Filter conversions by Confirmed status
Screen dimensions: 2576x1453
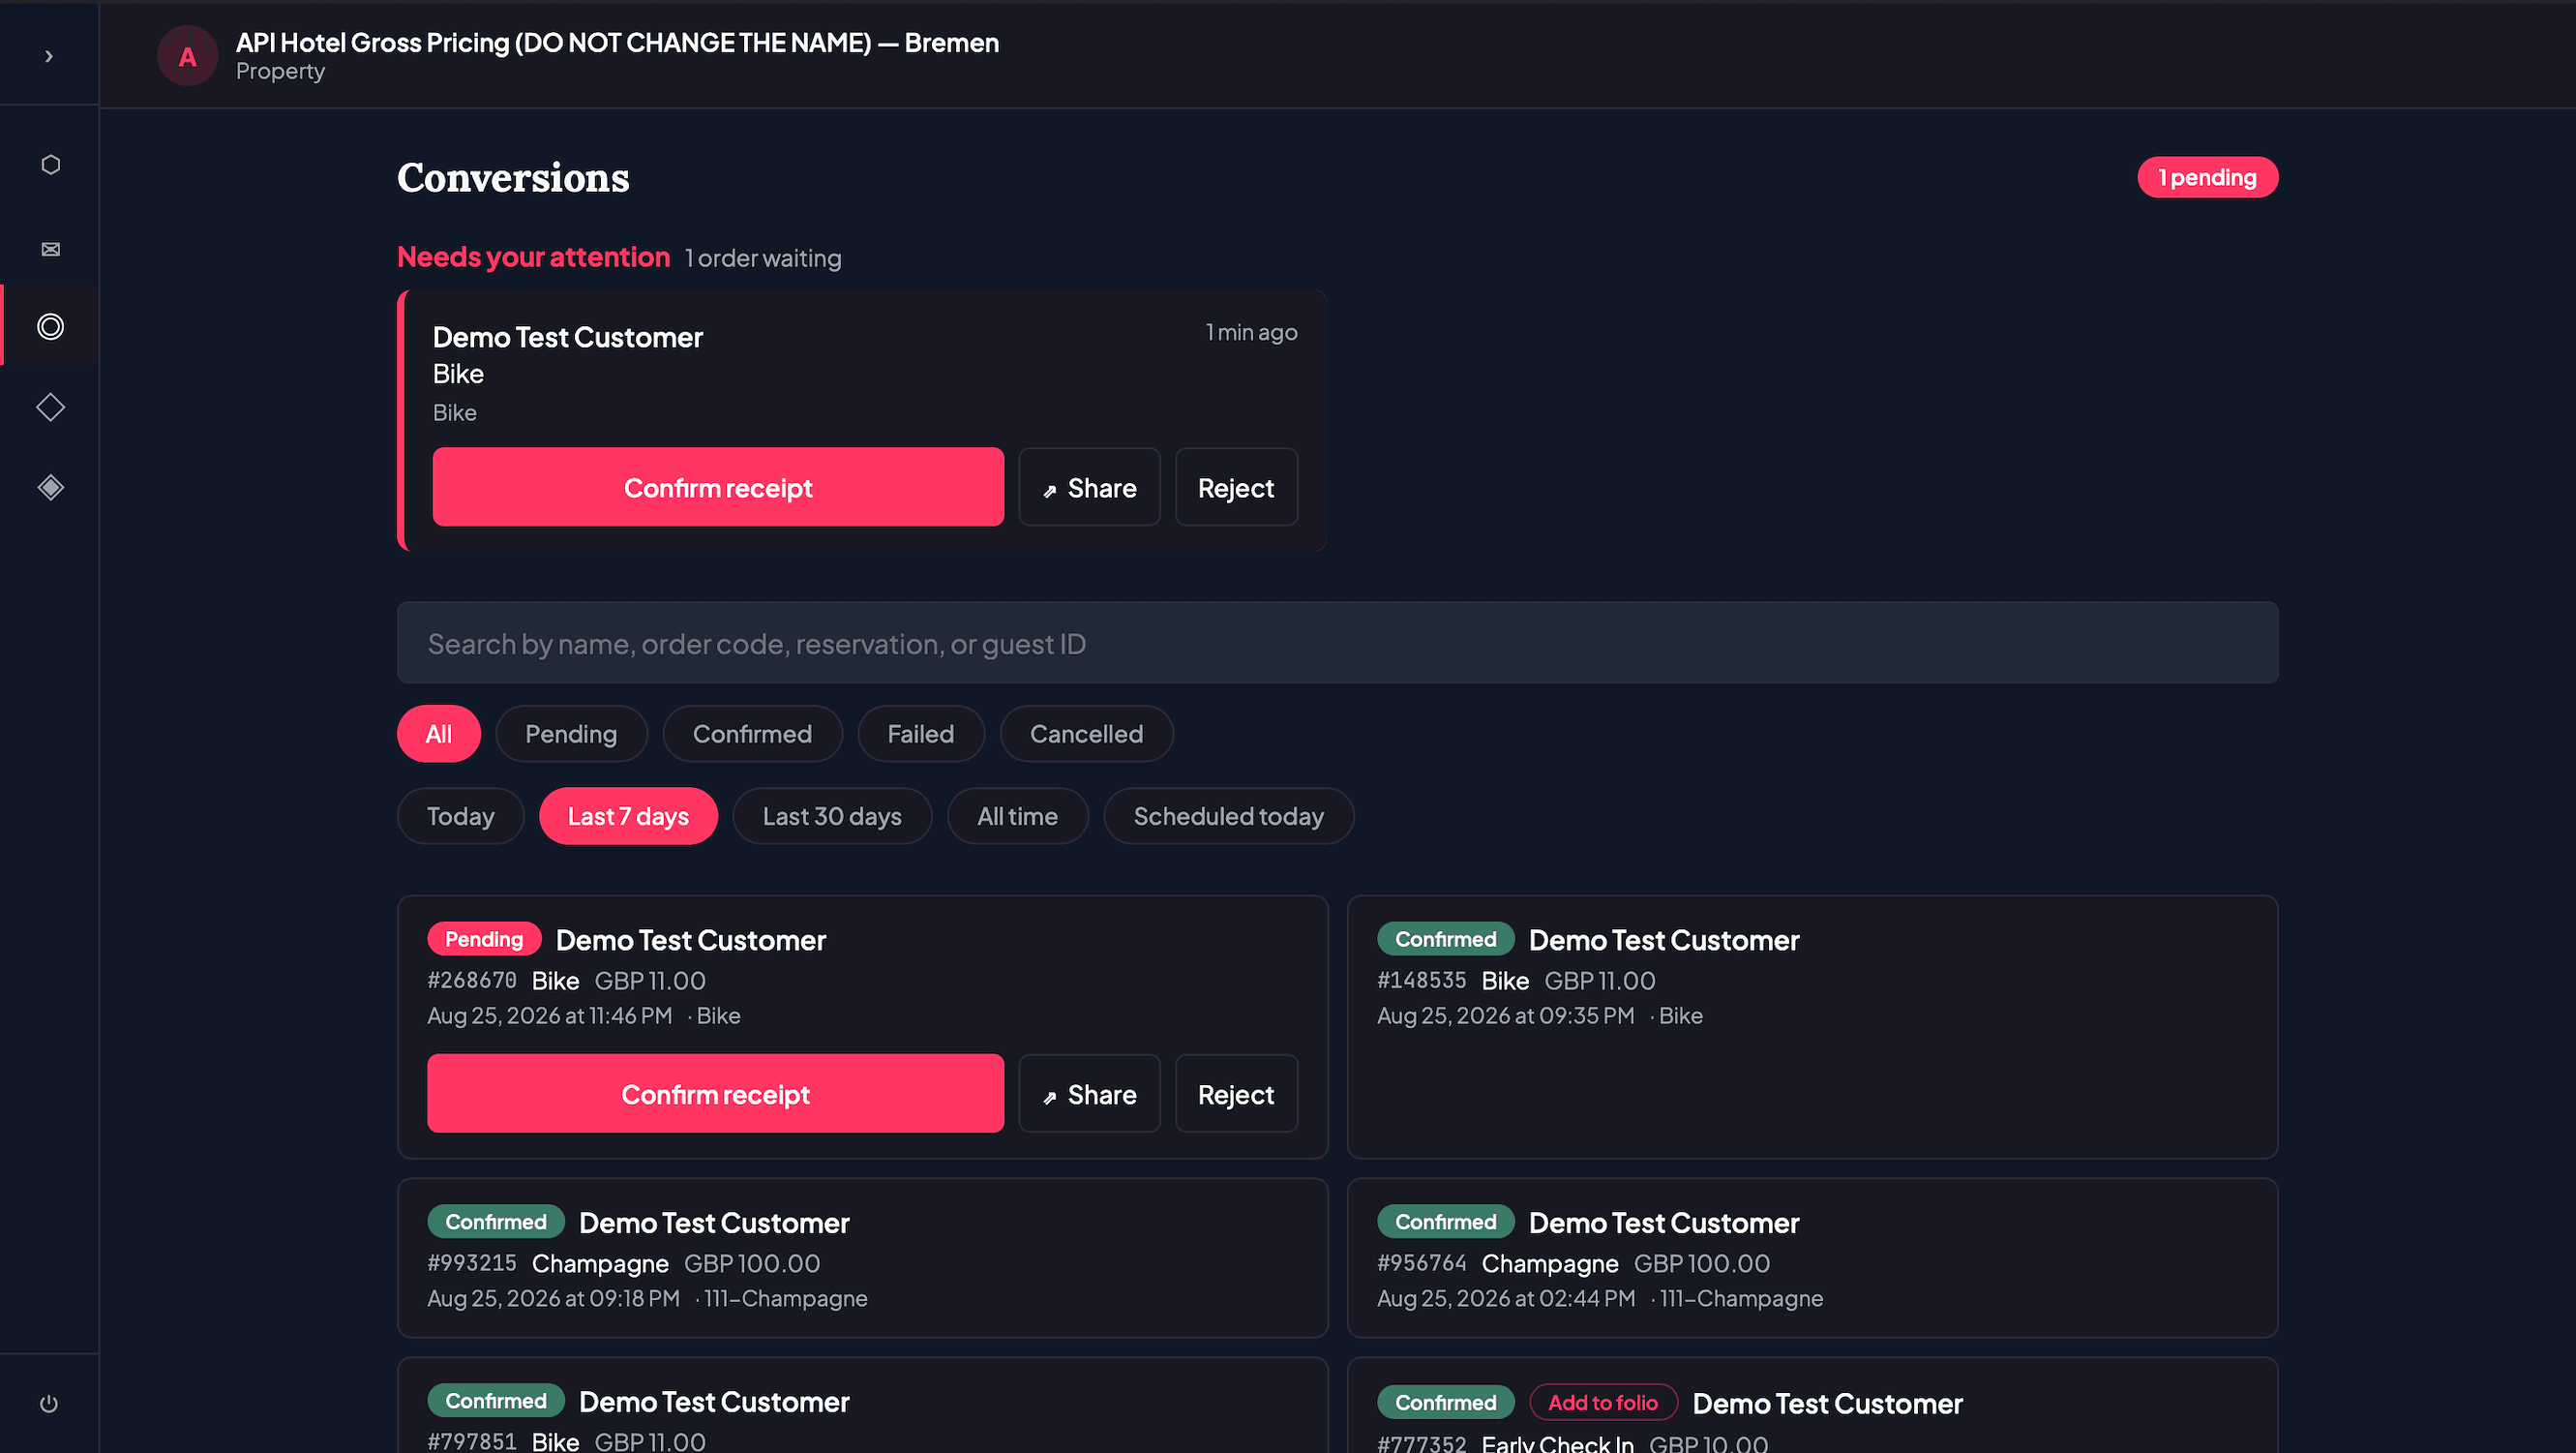[x=752, y=734]
